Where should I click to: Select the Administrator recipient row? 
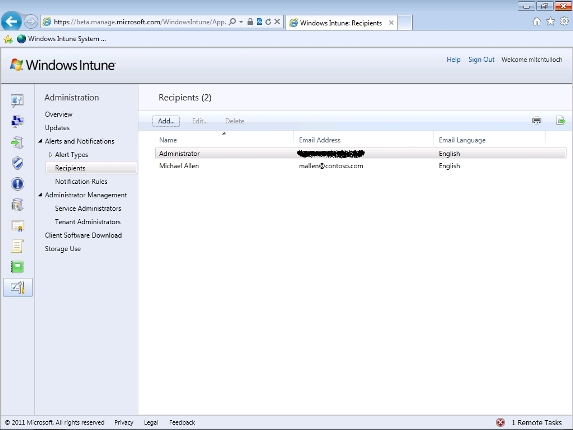361,153
